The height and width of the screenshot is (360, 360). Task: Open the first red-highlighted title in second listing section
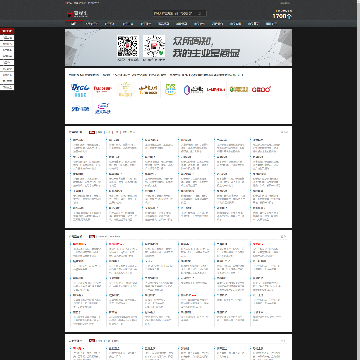(x=79, y=244)
